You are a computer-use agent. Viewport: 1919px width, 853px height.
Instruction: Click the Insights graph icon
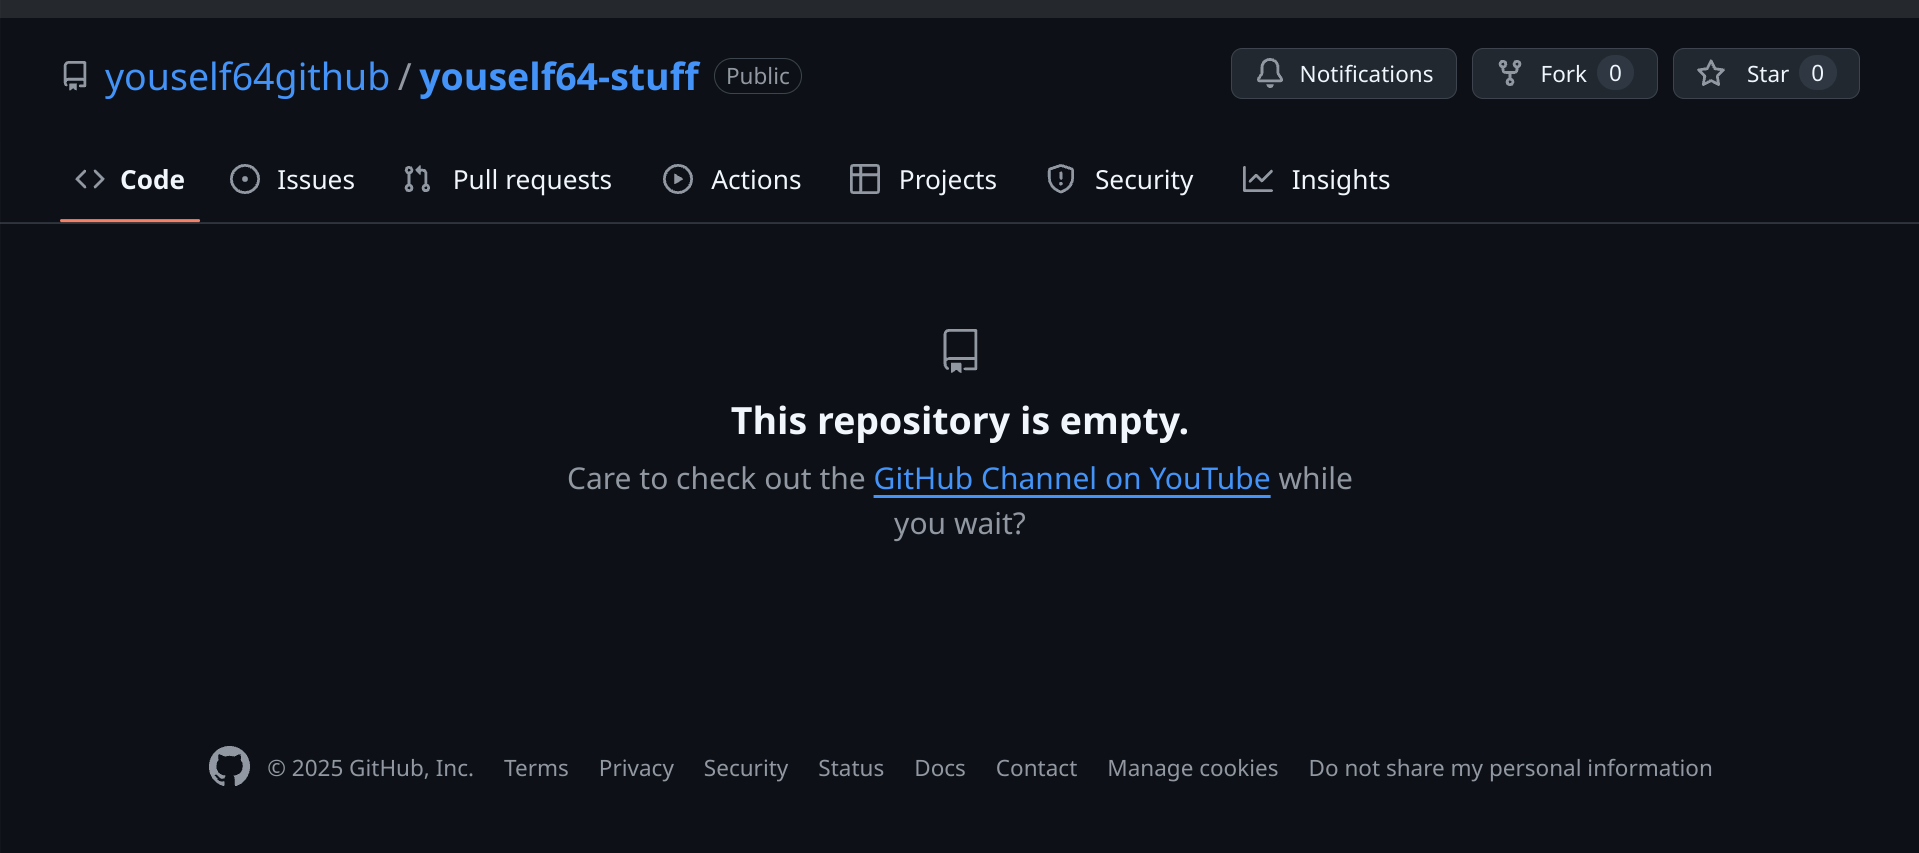click(1258, 179)
